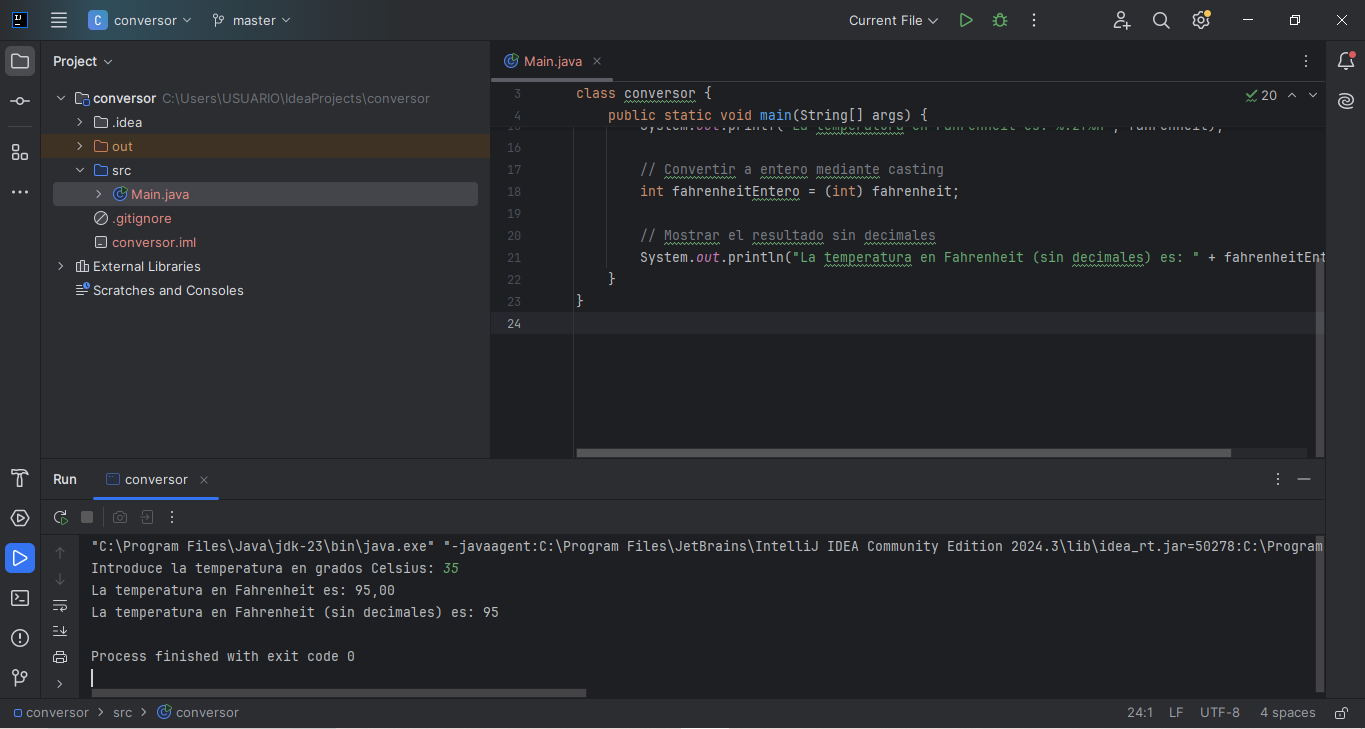Open the Services tool window
Viewport: 1365px width, 729px height.
(20, 518)
